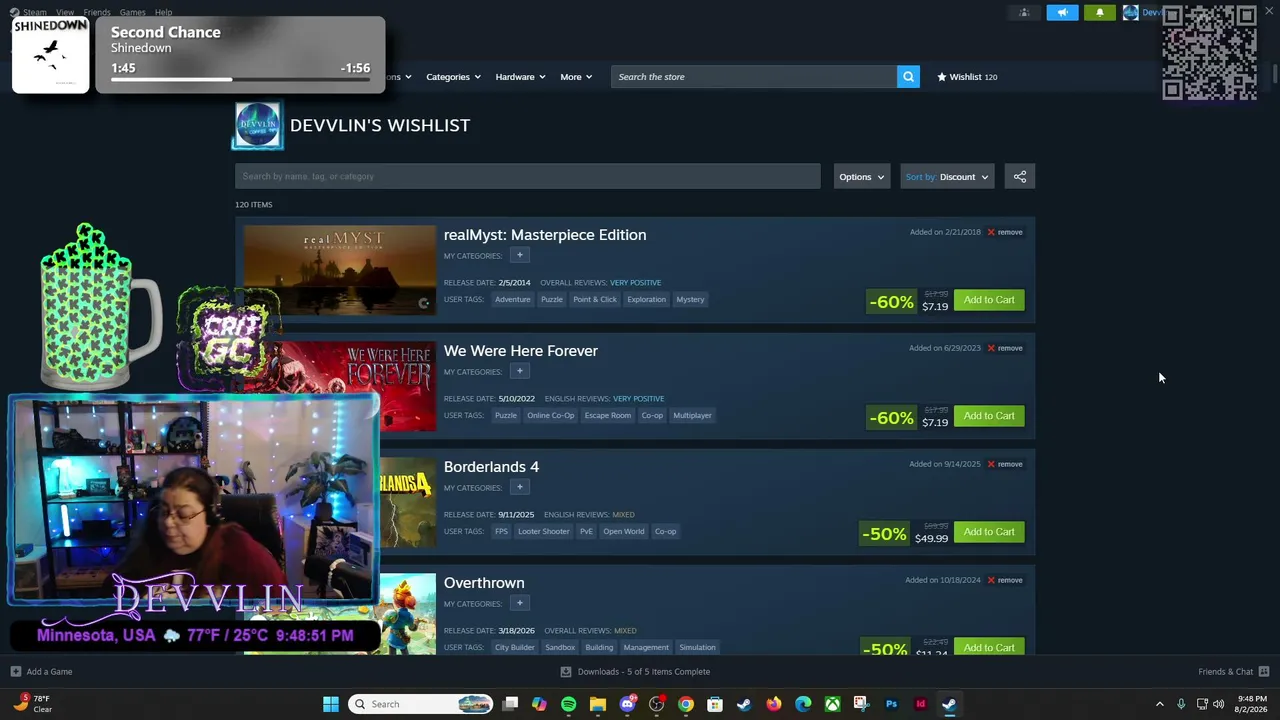Open Photoshop from the taskbar

click(891, 704)
